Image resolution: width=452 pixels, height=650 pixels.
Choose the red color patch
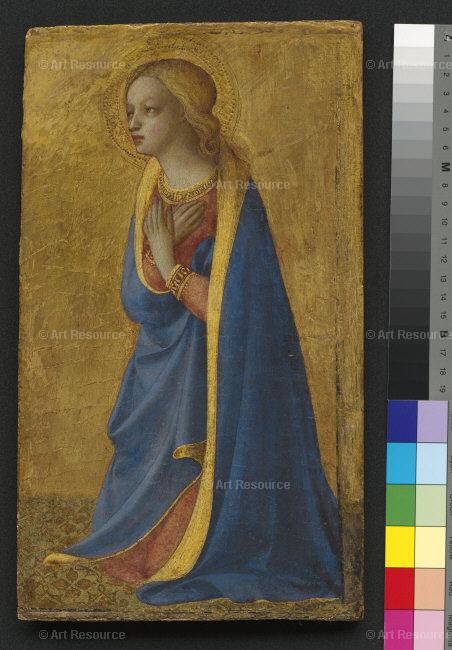(400, 589)
